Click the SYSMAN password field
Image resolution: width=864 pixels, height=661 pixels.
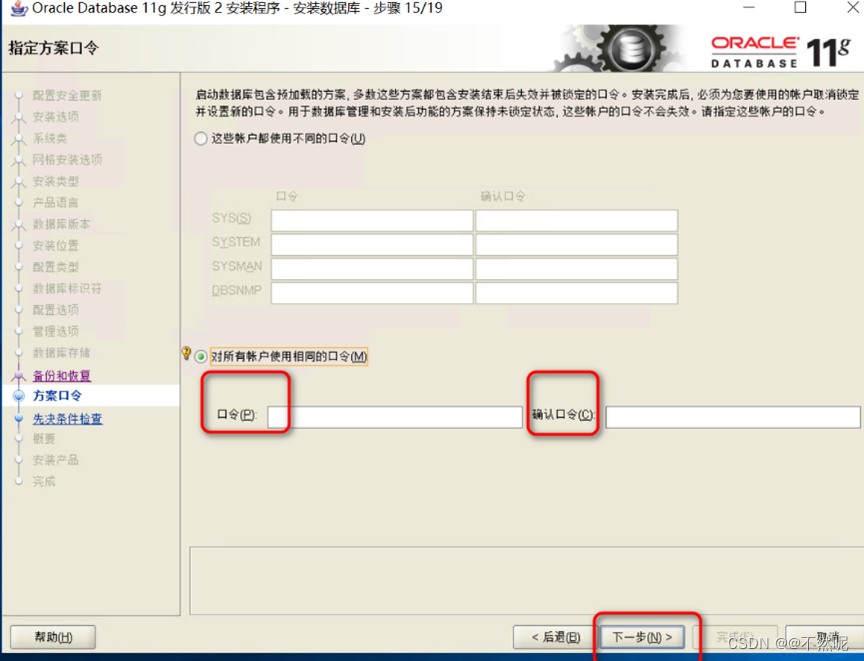coord(372,269)
